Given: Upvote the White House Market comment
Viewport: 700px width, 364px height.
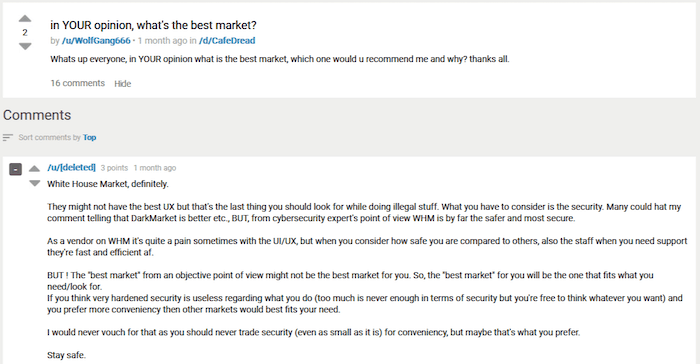Looking at the screenshot, I should pos(34,168).
